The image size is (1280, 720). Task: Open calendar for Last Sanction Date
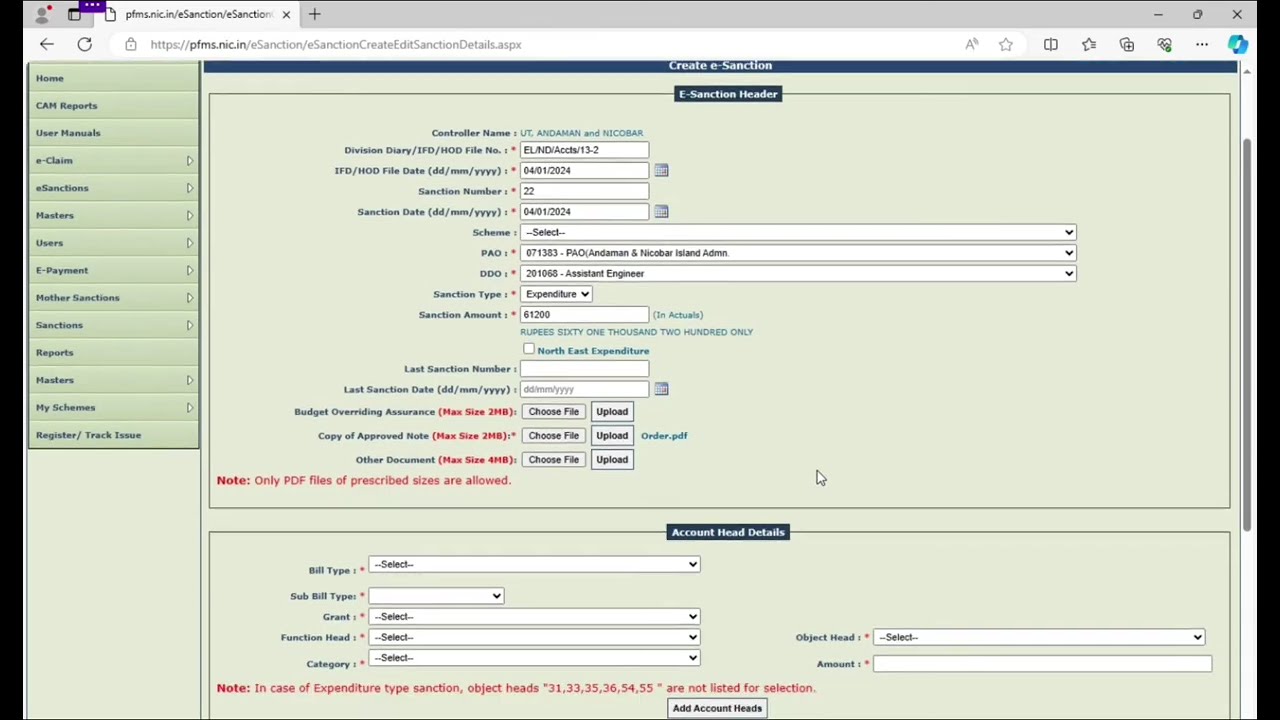(x=661, y=389)
